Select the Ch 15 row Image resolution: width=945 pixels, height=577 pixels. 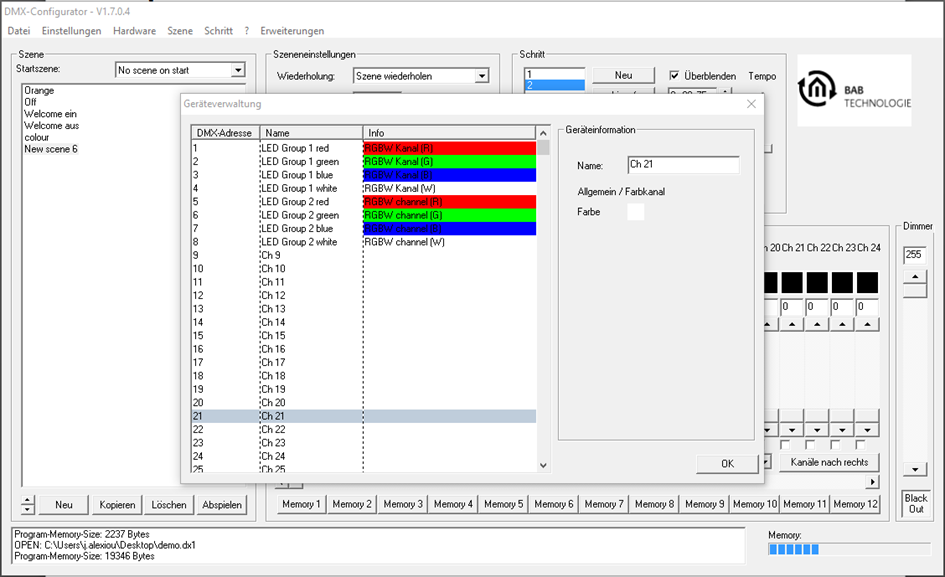[x=363, y=335]
